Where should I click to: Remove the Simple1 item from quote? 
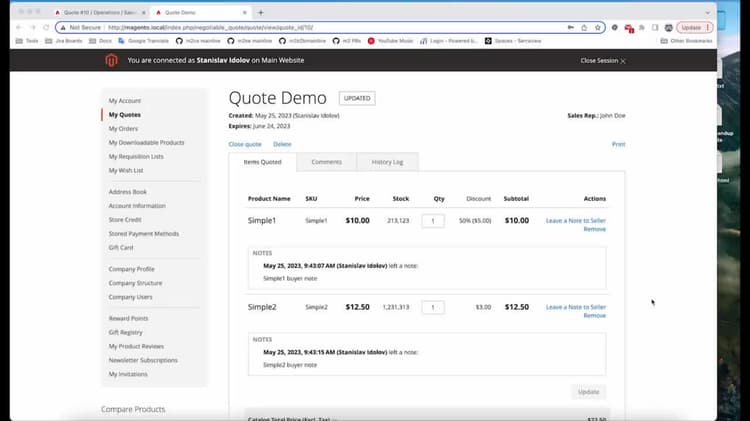pos(595,229)
